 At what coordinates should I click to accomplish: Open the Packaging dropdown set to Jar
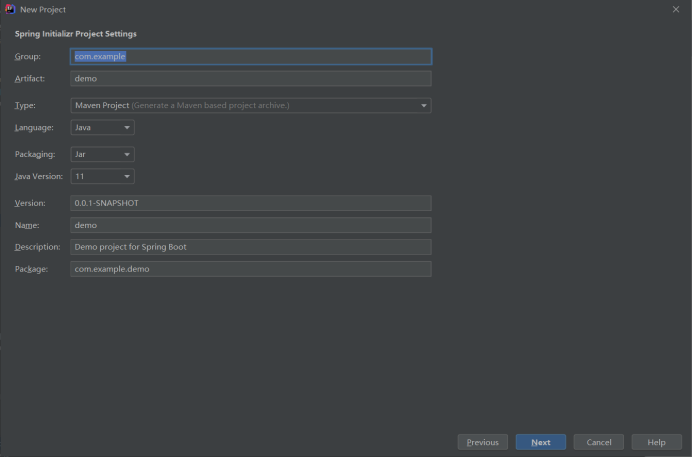(x=102, y=154)
